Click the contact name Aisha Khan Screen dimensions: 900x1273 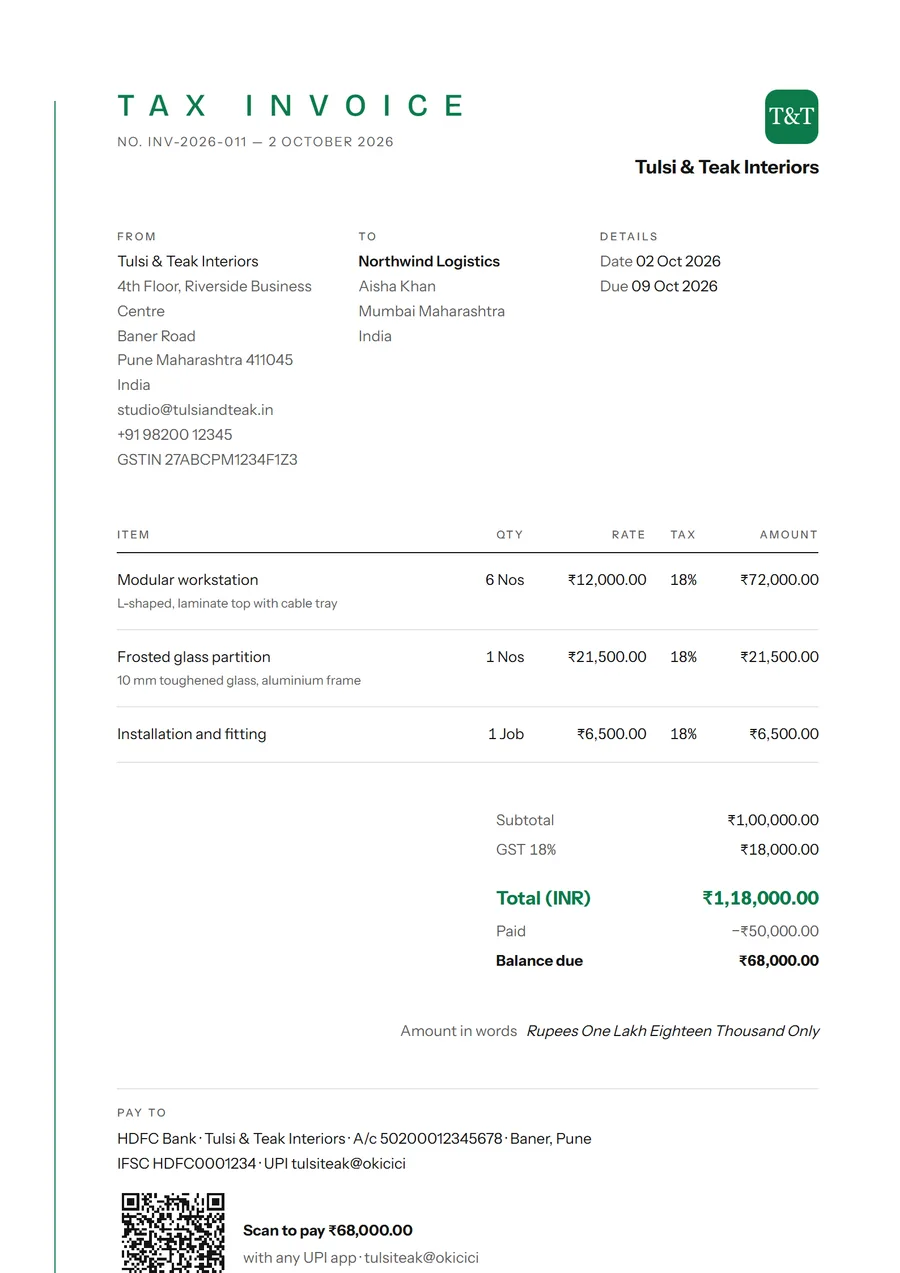[397, 286]
